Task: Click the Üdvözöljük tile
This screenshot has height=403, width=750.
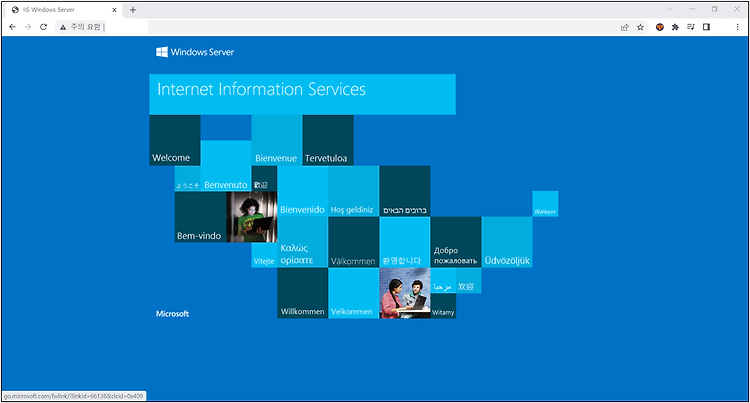Action: [507, 242]
